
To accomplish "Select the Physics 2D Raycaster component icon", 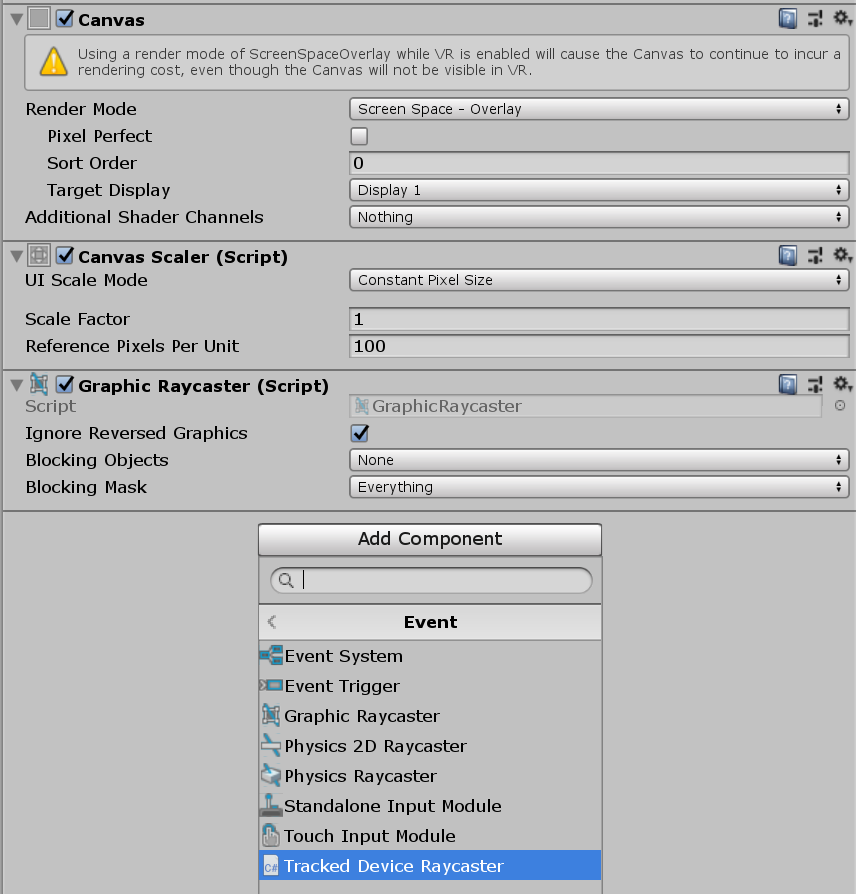I will [x=270, y=746].
